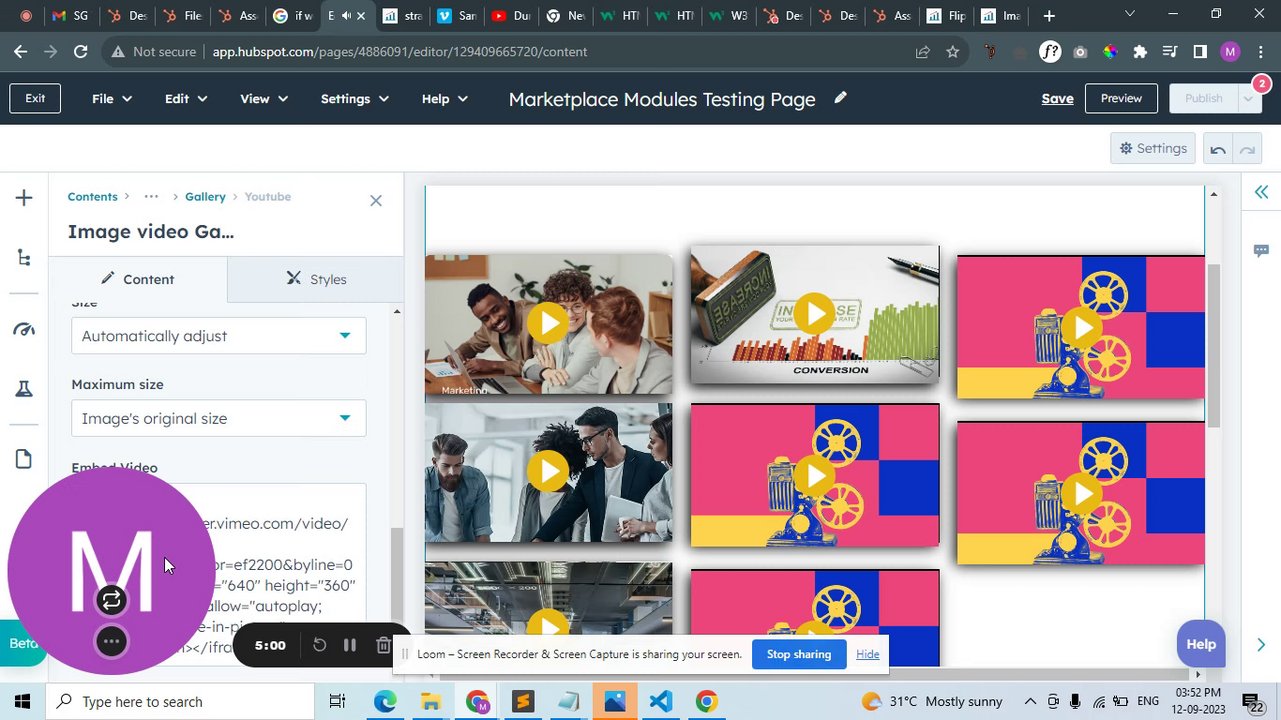Open the contents tree sidebar icon
1281x720 pixels.
[x=24, y=258]
